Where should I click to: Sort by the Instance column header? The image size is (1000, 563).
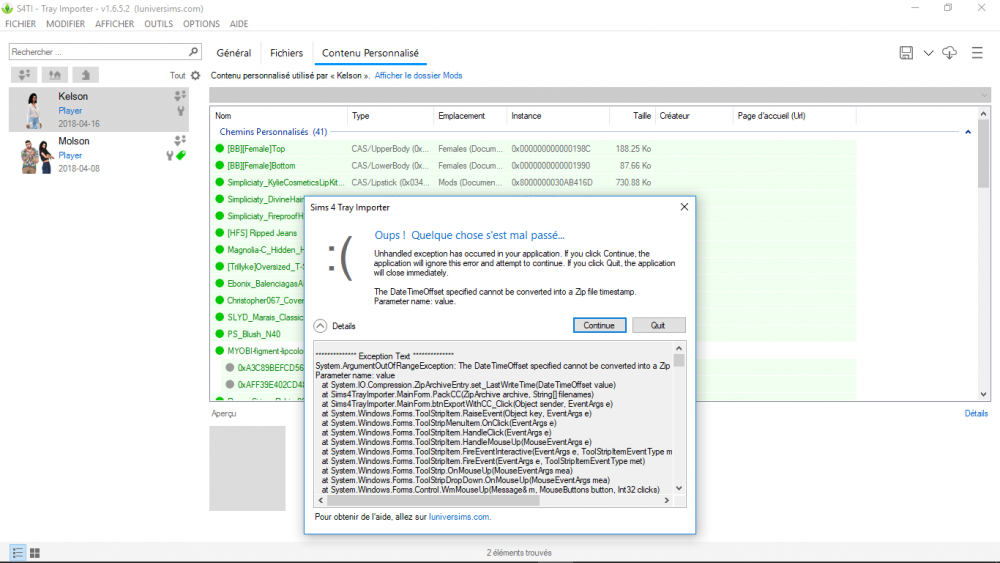tap(557, 115)
